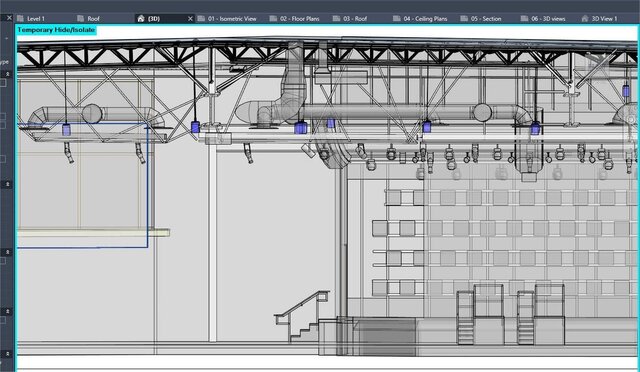Click the Temporary Hide/Isolate label
Viewport: 640px width, 372px height.
click(56, 30)
